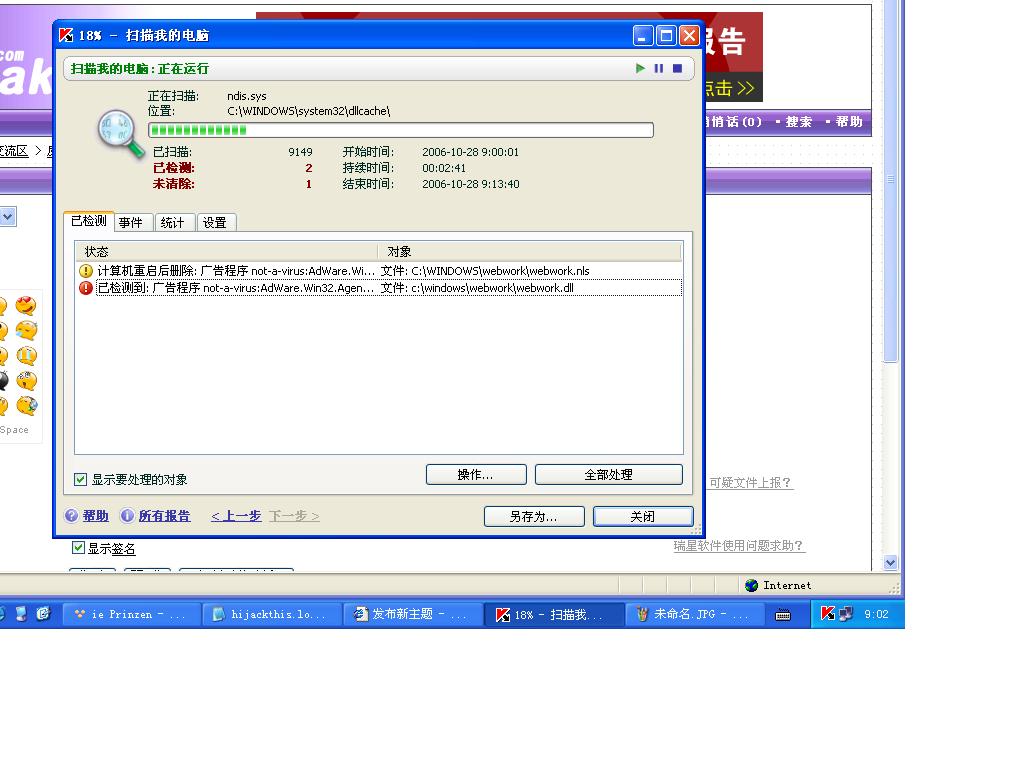Pause the running scan
This screenshot has height=768, width=1024.
(658, 68)
